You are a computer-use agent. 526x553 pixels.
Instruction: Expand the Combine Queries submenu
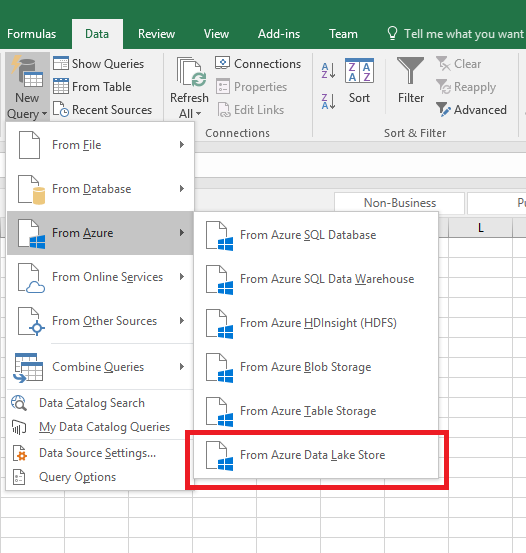pyautogui.click(x=100, y=367)
